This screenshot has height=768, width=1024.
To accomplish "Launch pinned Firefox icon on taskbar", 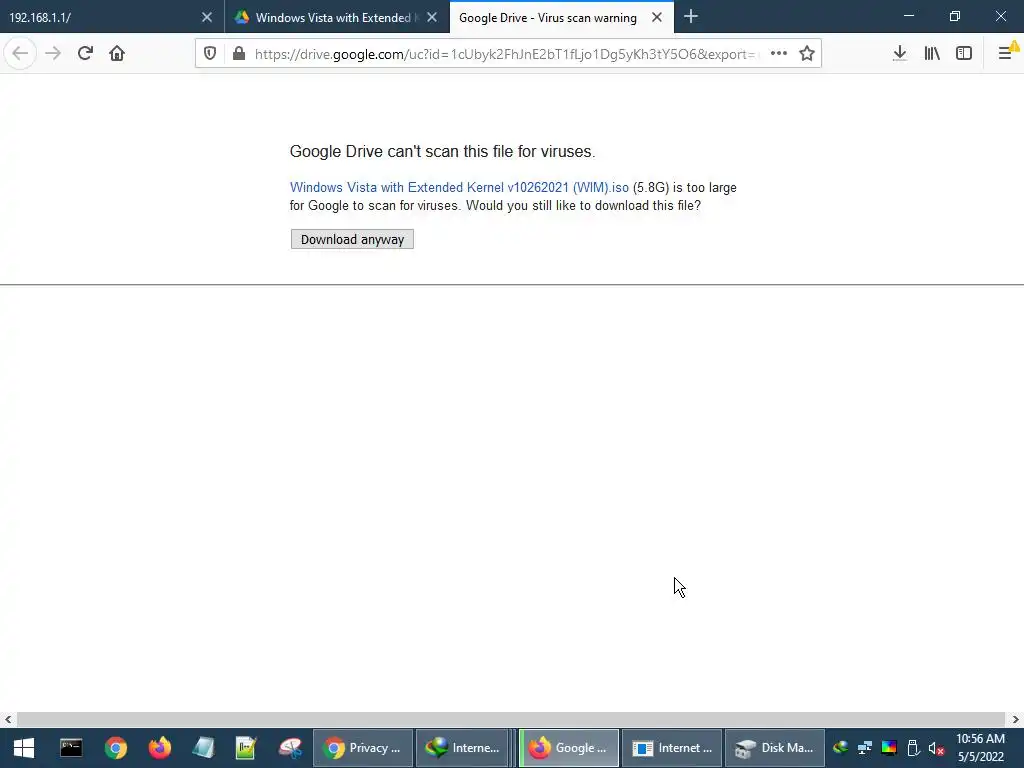I will point(159,748).
